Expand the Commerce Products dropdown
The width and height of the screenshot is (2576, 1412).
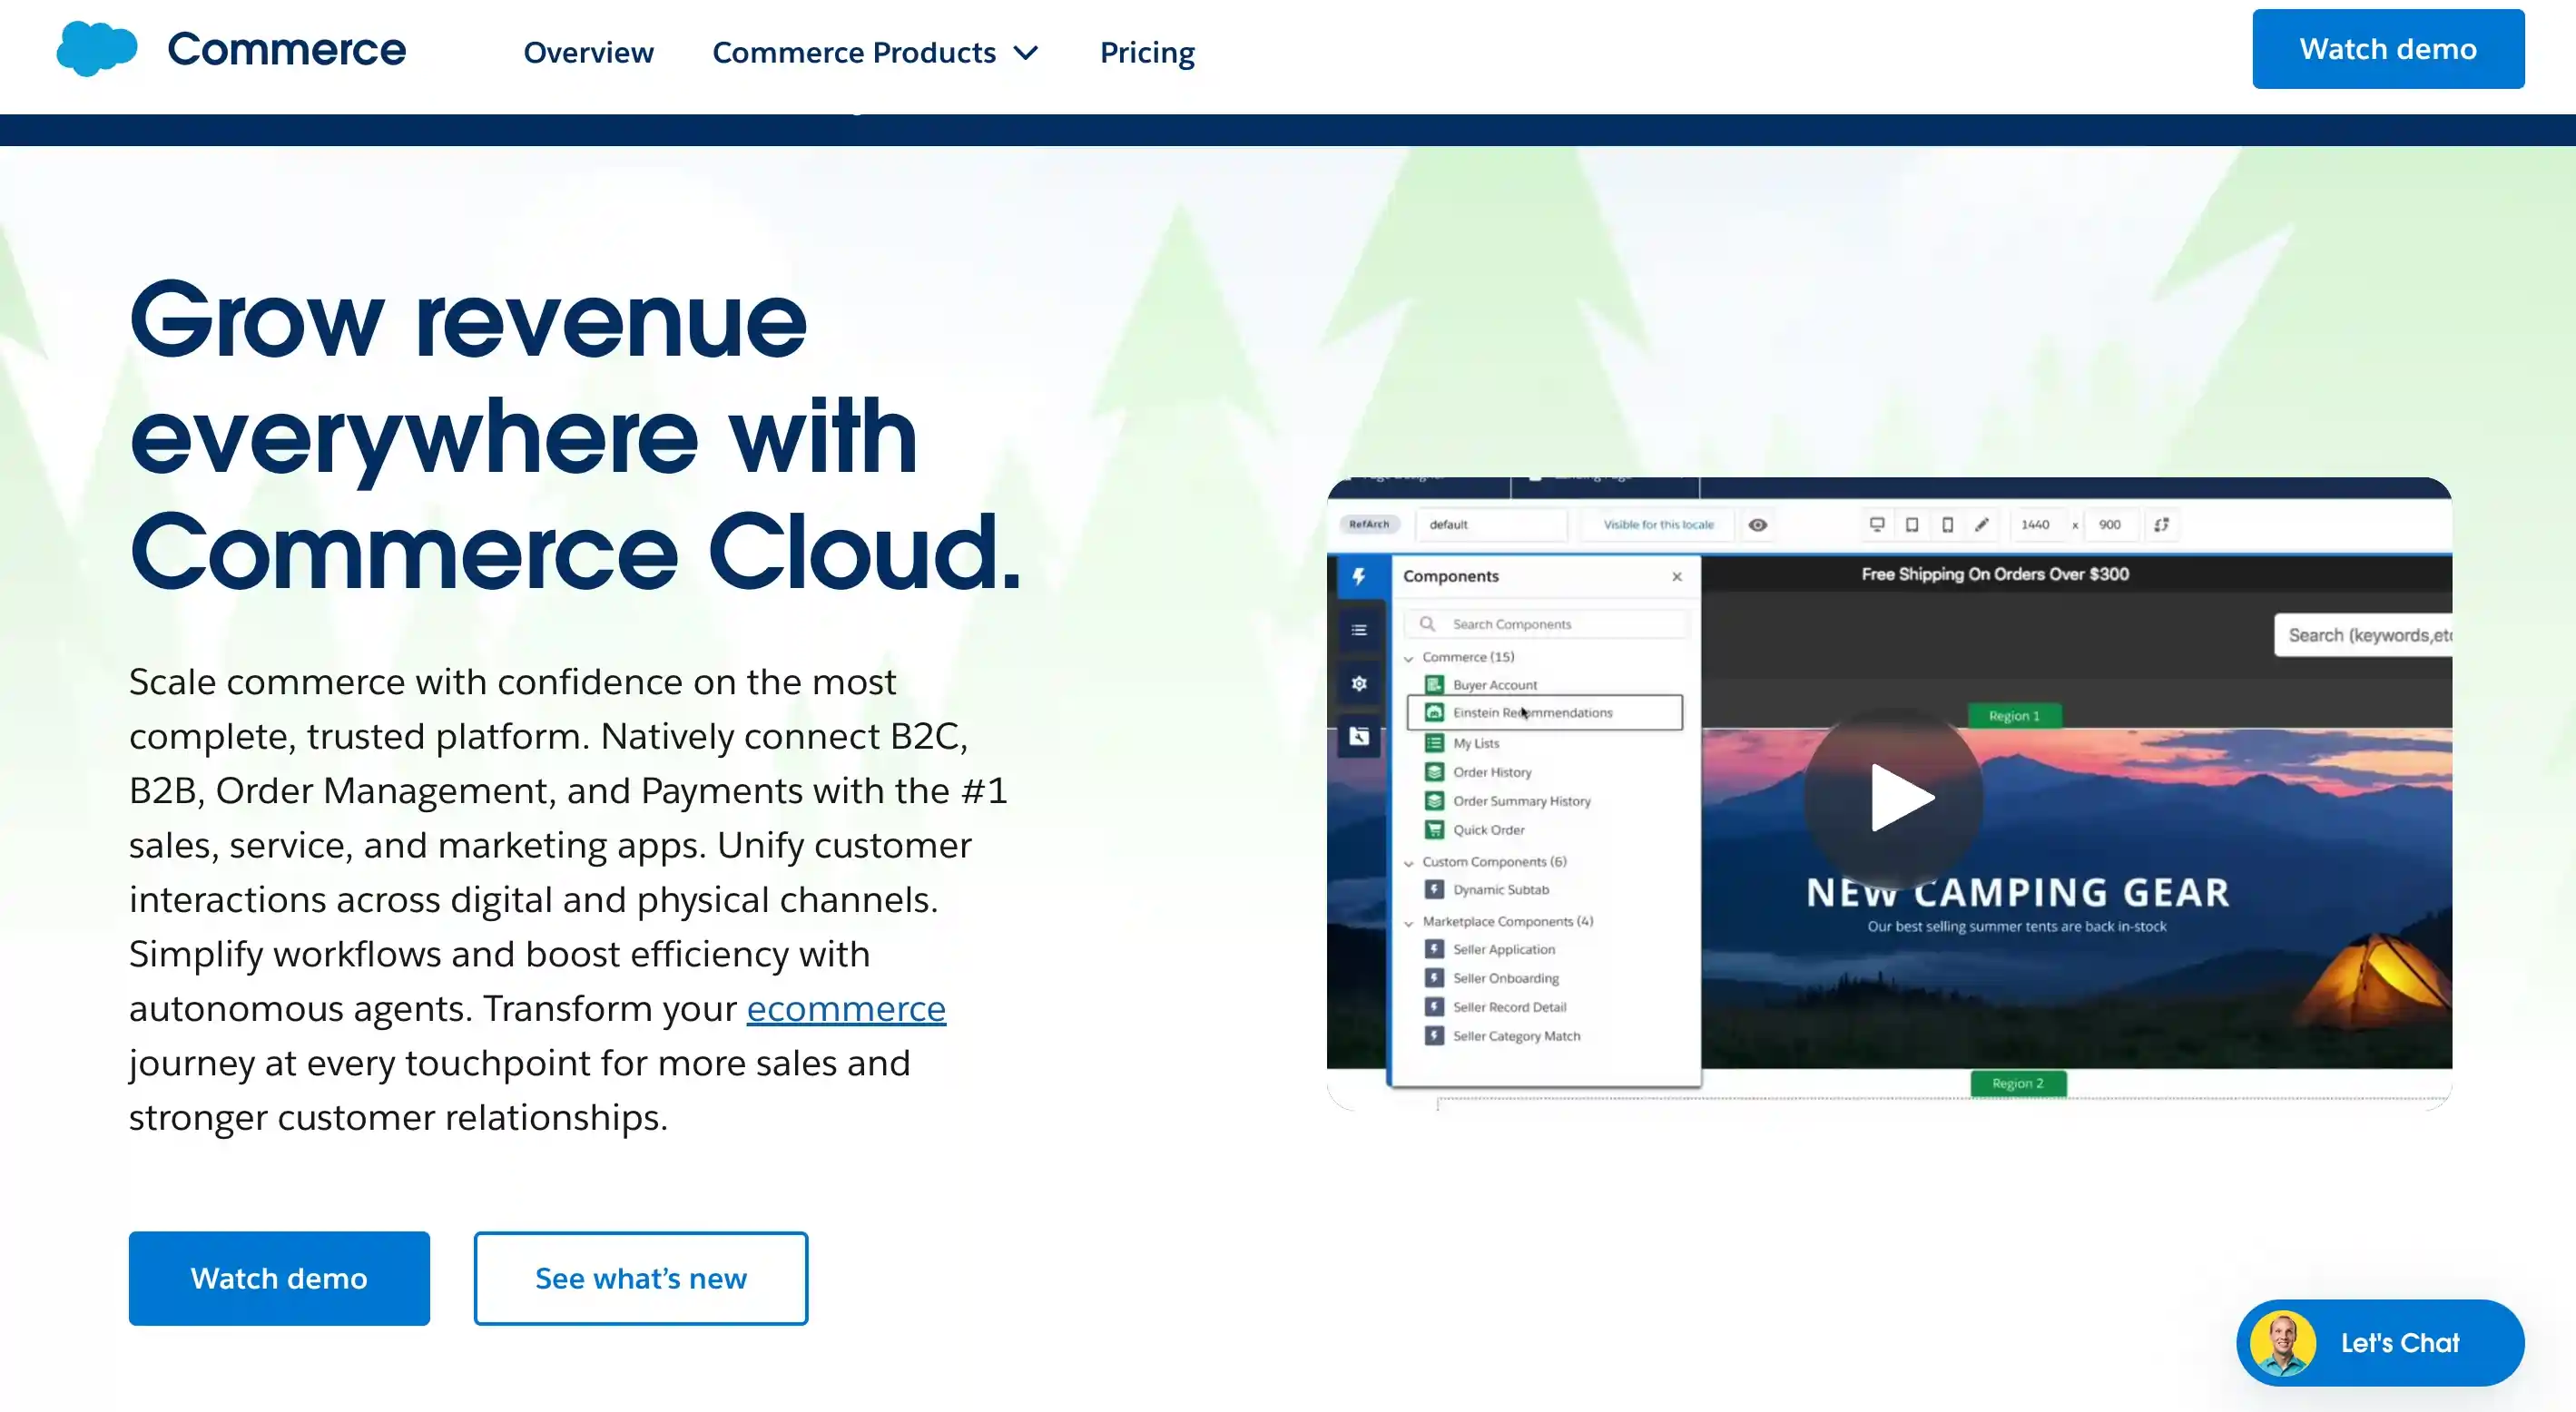pos(876,52)
